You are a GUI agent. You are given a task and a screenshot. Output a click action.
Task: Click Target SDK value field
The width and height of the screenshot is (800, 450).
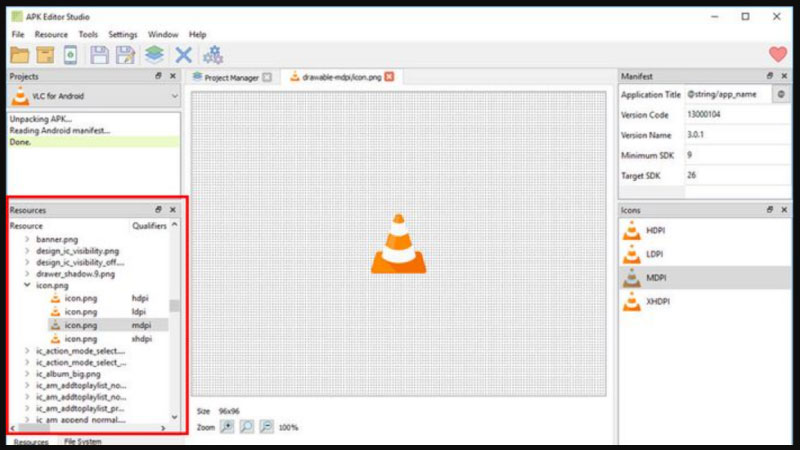click(x=737, y=175)
